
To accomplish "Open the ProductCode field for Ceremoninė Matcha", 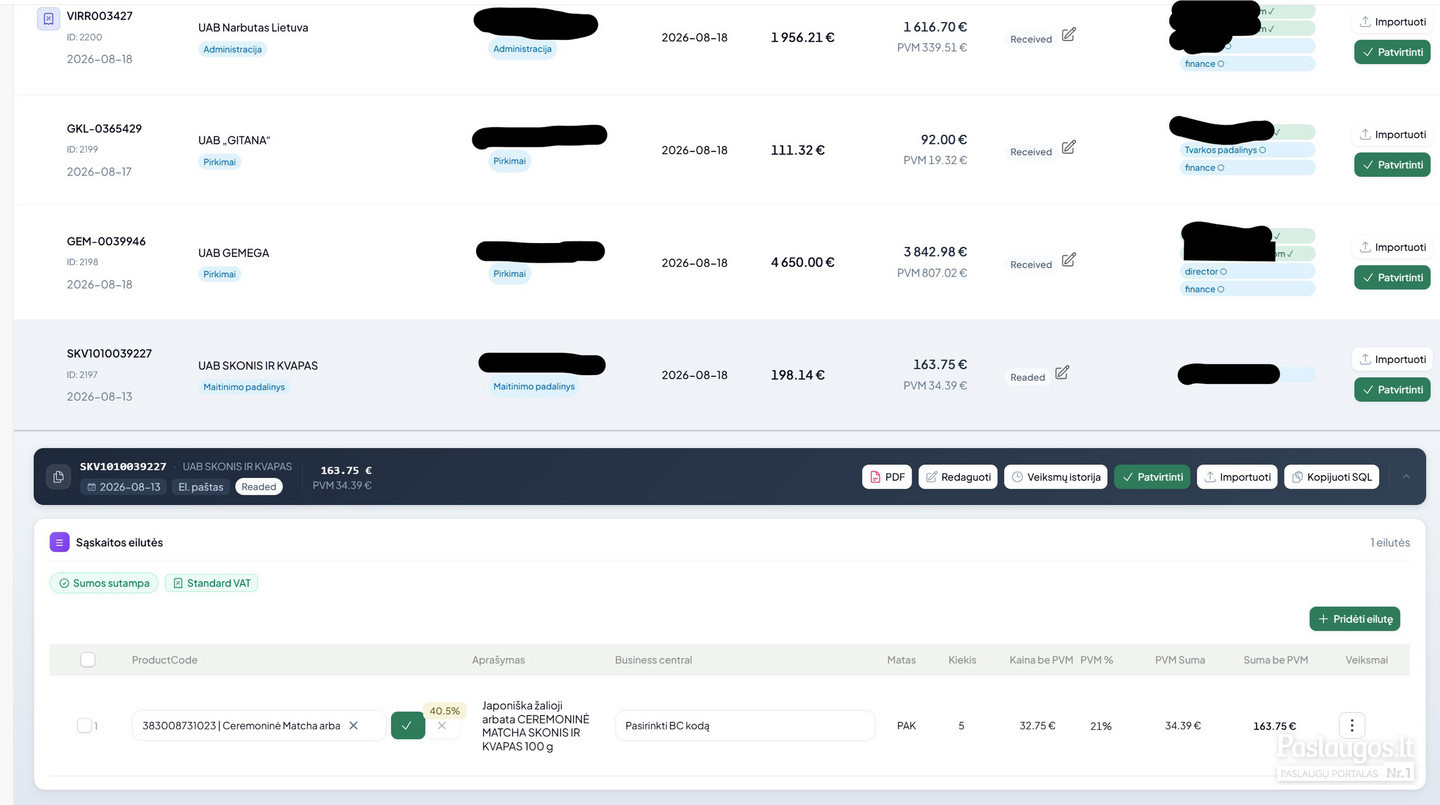I will [x=258, y=726].
